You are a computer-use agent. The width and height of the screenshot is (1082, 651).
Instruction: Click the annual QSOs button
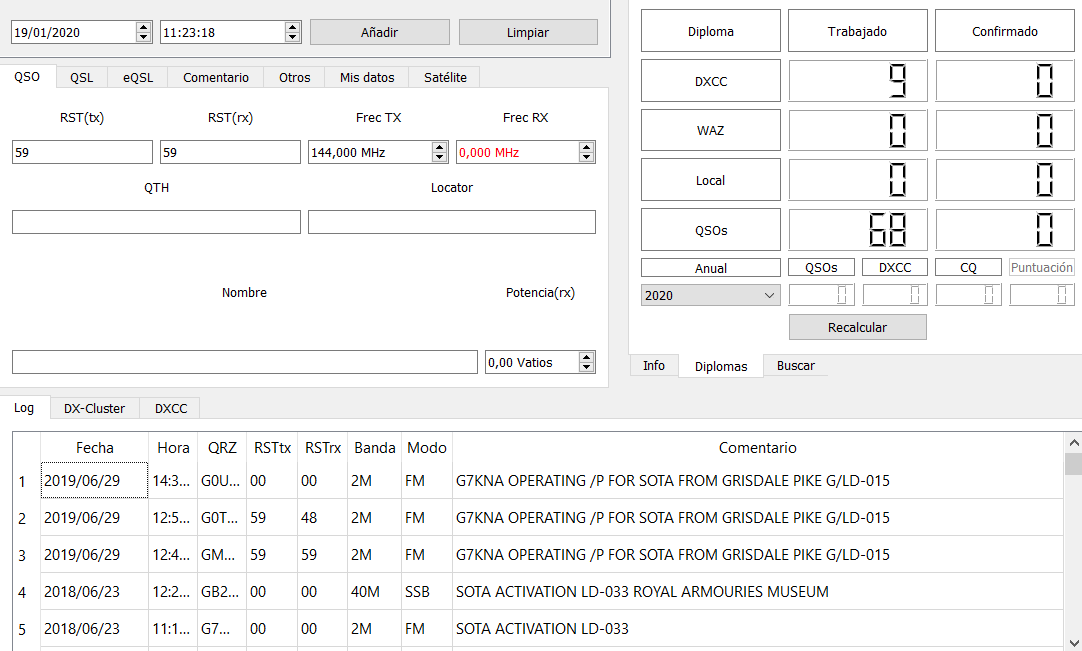point(821,267)
